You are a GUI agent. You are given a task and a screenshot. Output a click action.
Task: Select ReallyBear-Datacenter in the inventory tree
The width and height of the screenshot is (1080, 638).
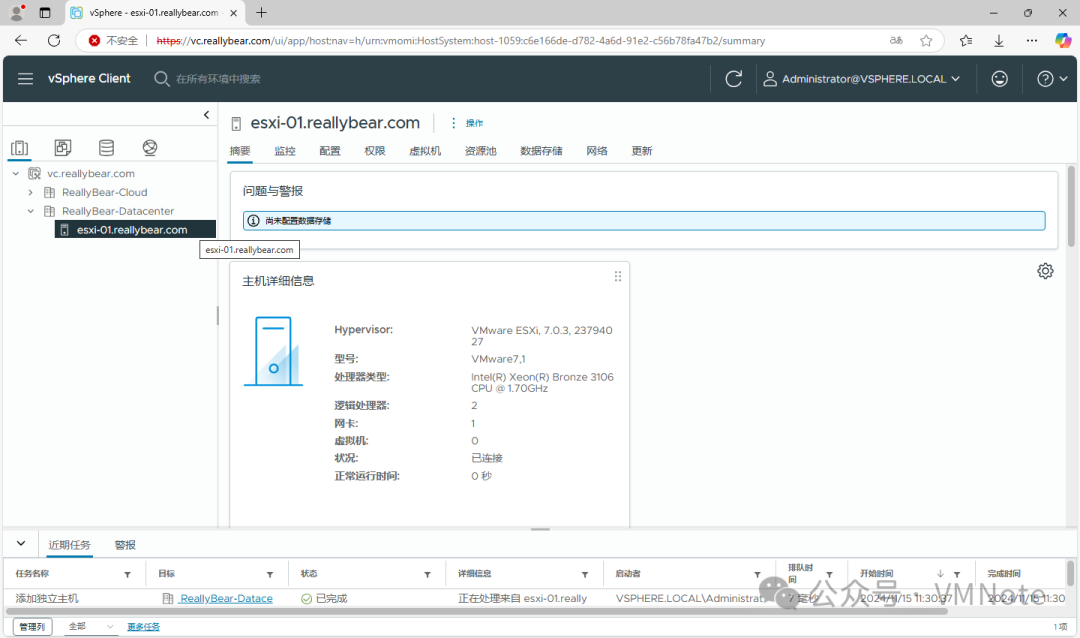118,211
